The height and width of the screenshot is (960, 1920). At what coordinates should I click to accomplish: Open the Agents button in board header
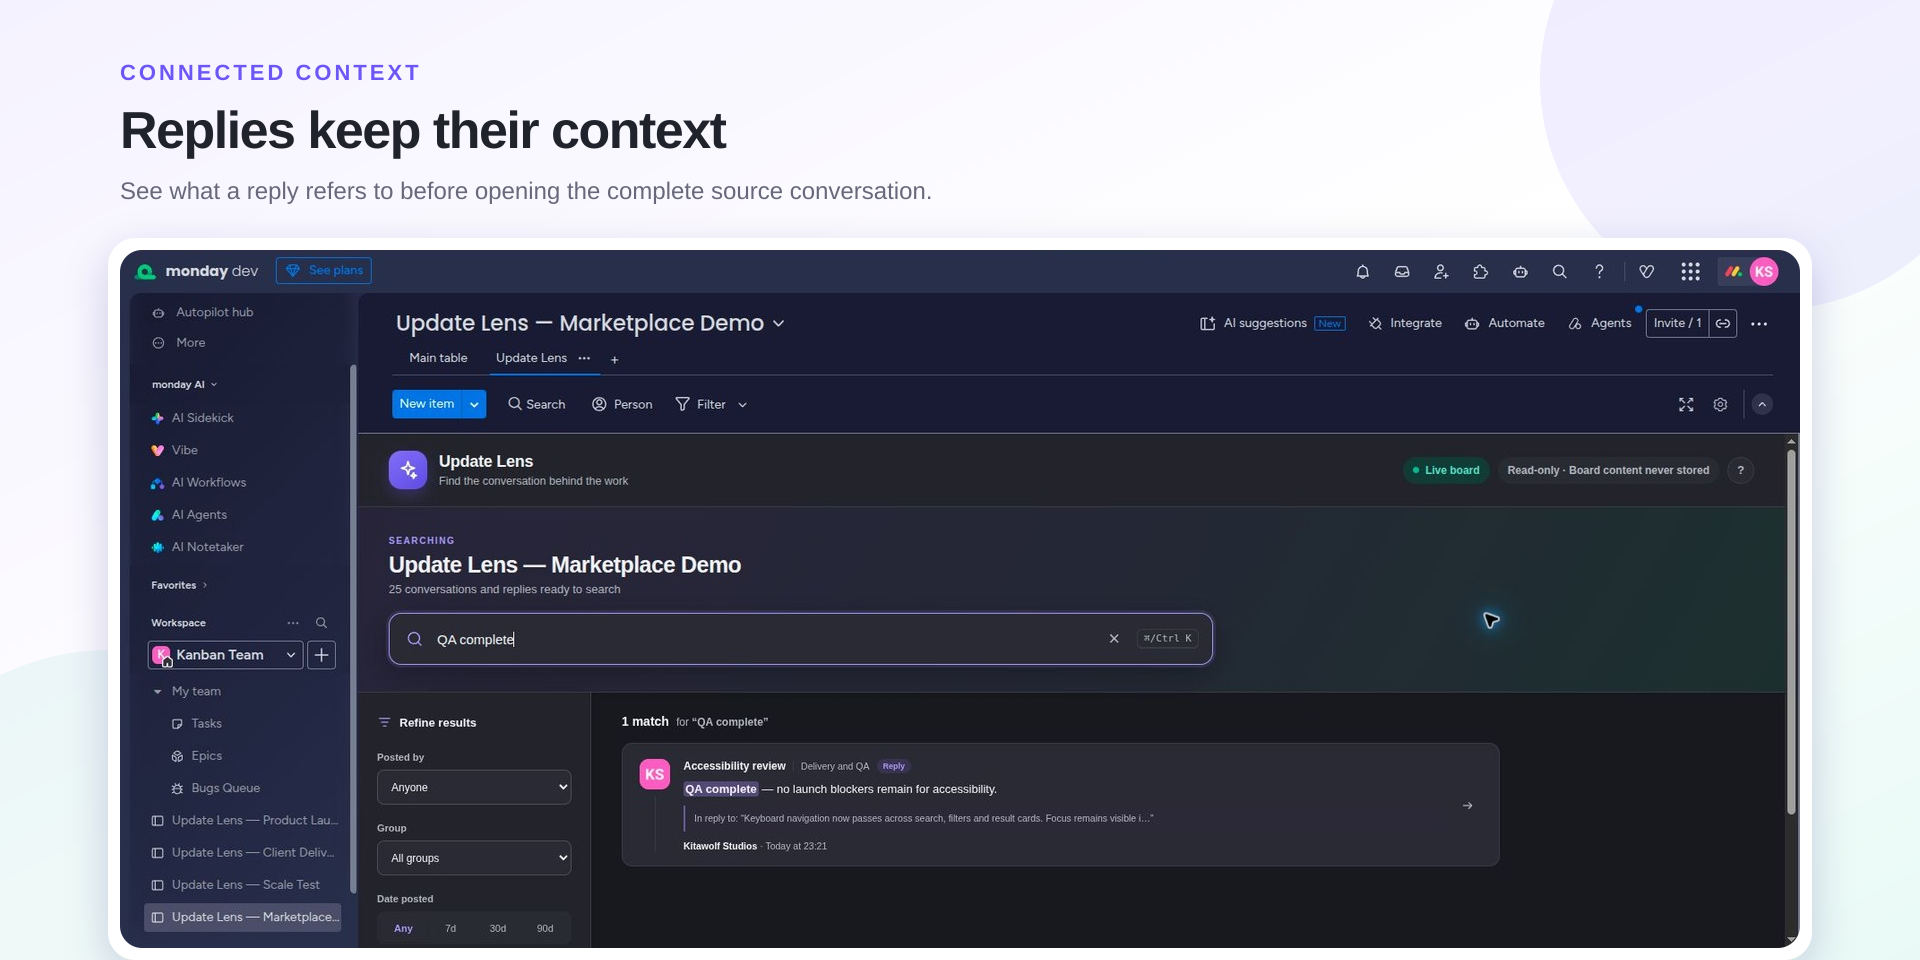click(1600, 324)
